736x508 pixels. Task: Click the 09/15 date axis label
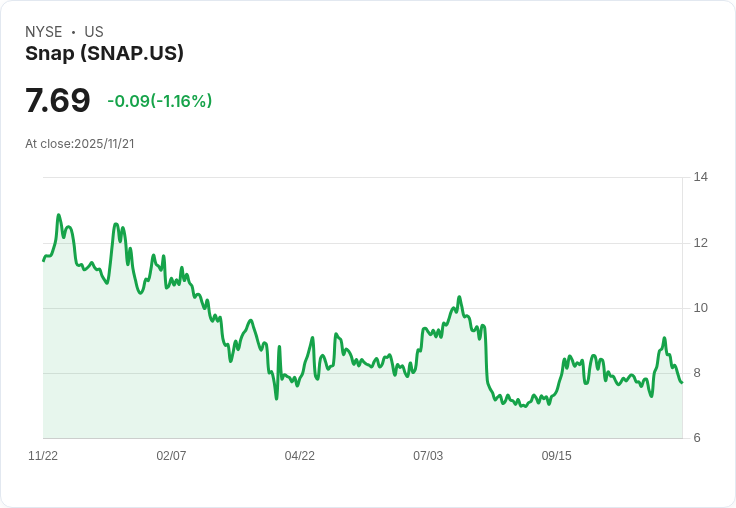[556, 456]
